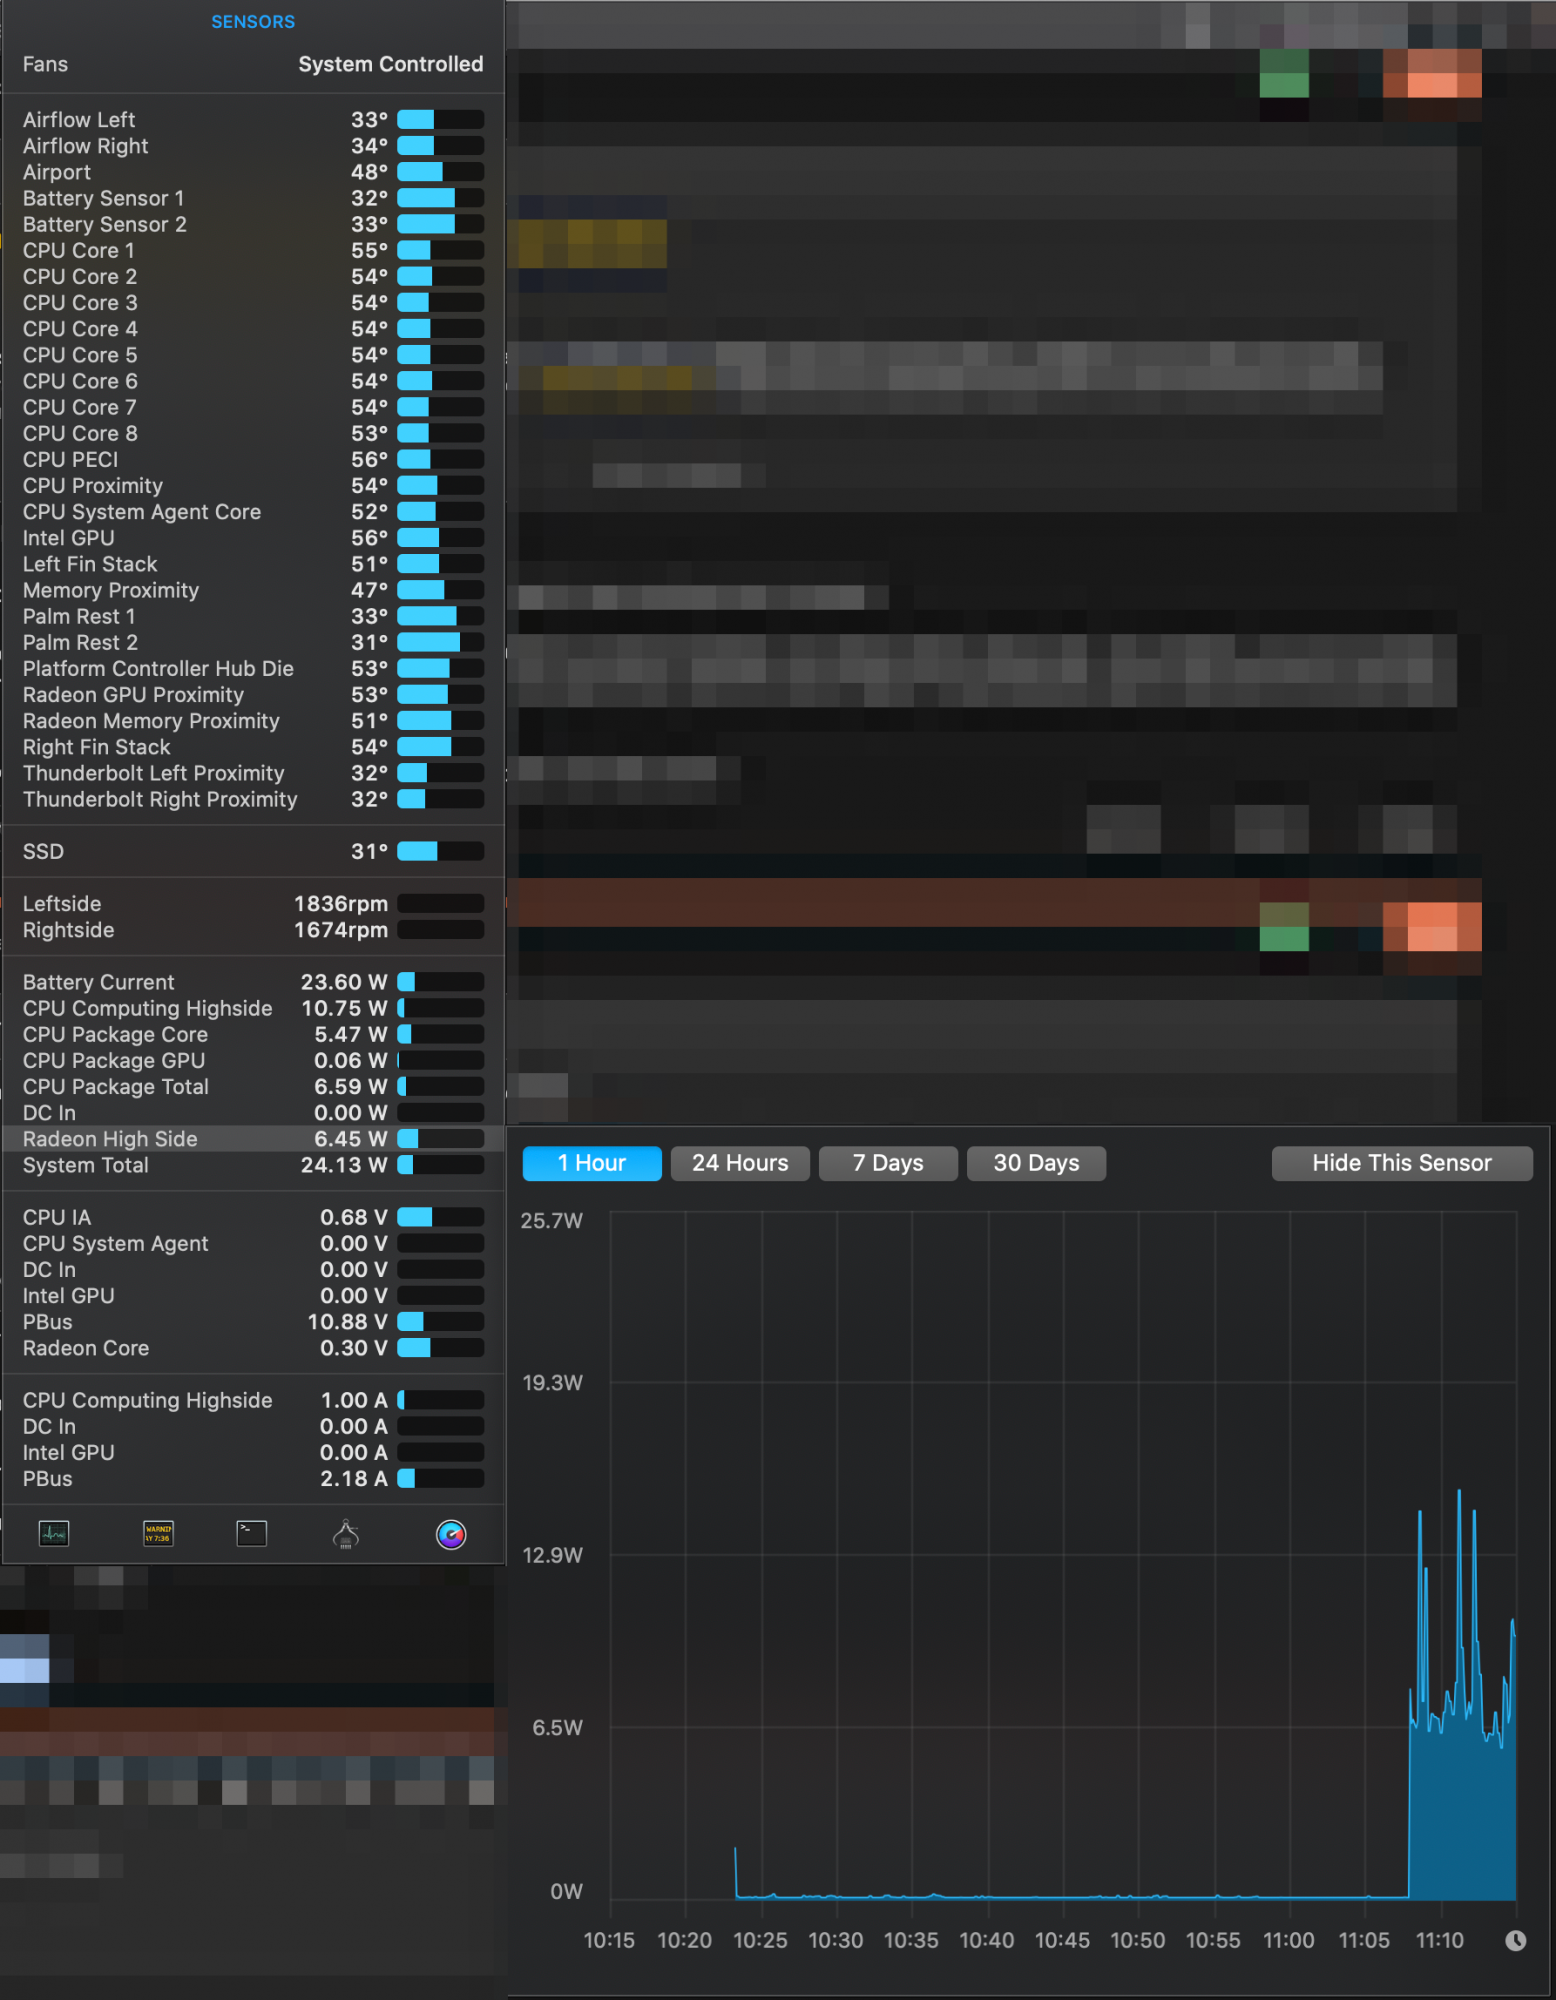Image resolution: width=1556 pixels, height=2000 pixels.
Task: Select the CPU Core 6 row
Action: click(253, 381)
